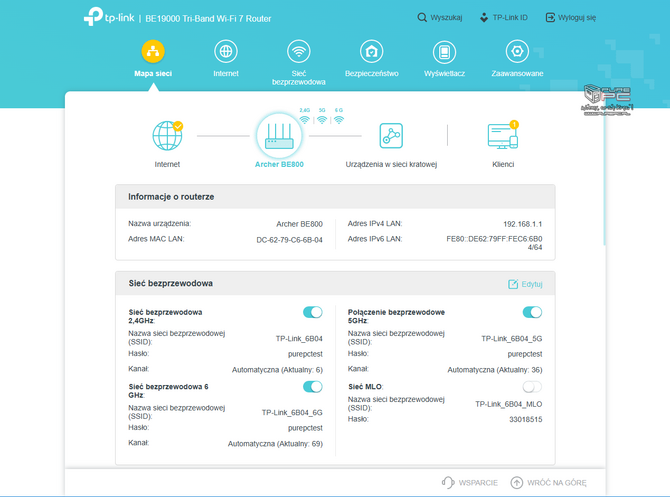Open Urządzenia w sieci kratowej mesh icon
Viewport: 670px width, 497px height.
(x=391, y=135)
